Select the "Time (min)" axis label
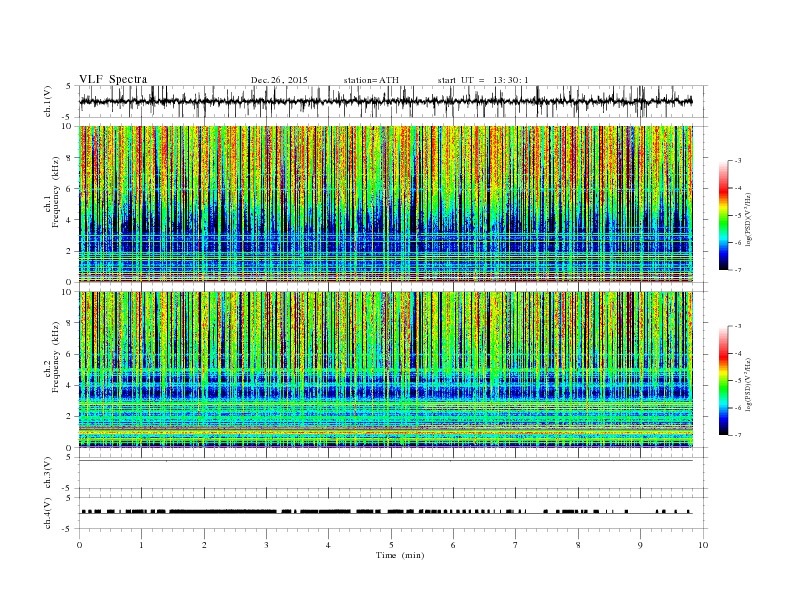The width and height of the screenshot is (792, 612). [x=400, y=555]
